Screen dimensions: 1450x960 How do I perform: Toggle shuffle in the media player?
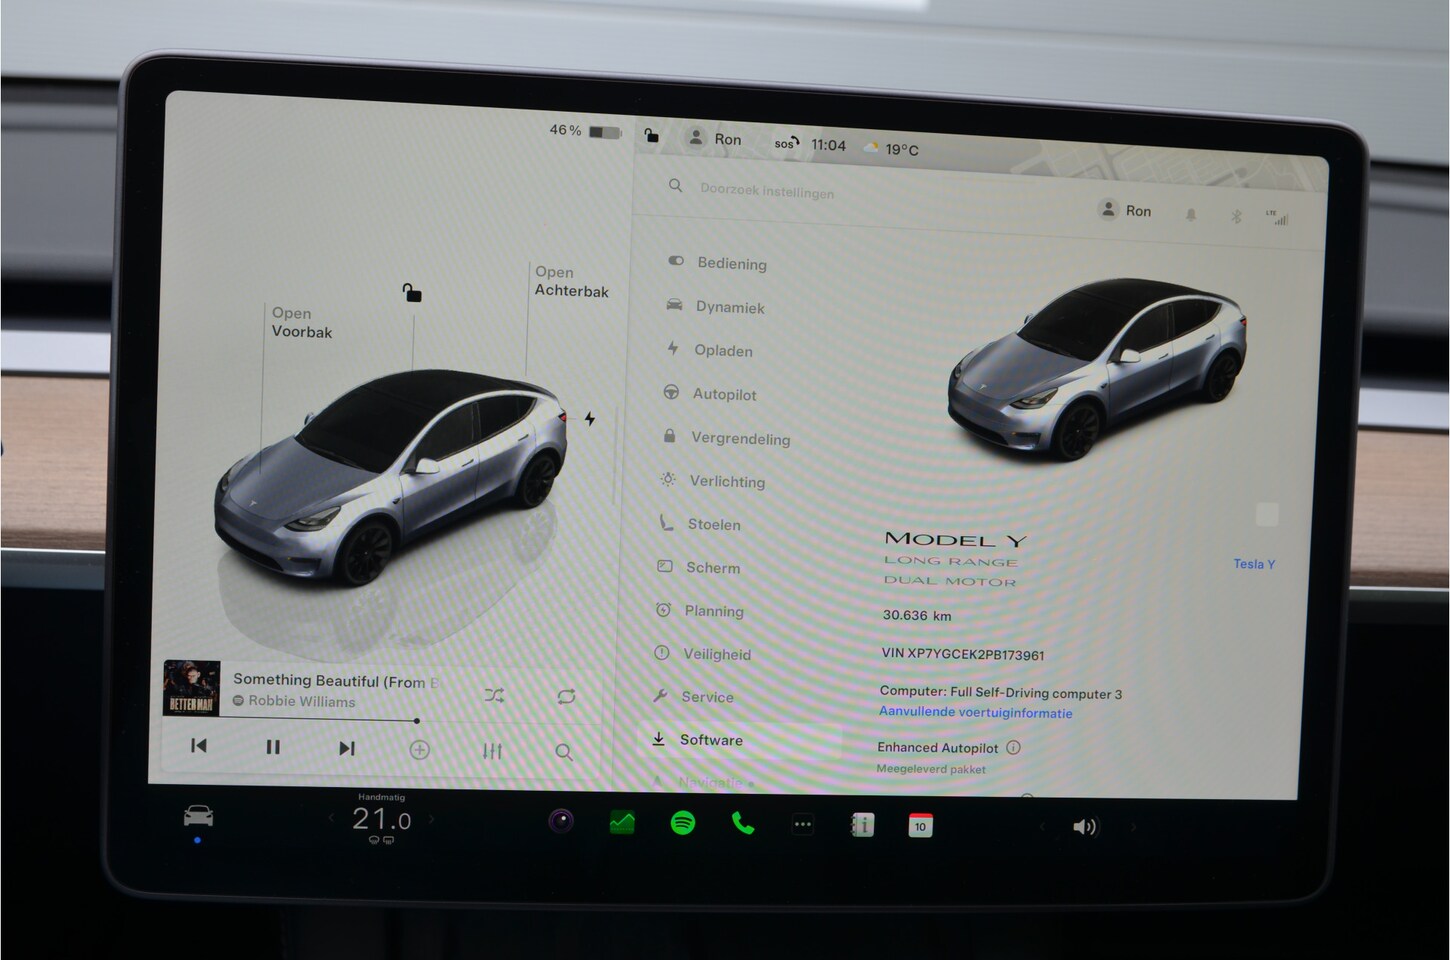point(494,695)
